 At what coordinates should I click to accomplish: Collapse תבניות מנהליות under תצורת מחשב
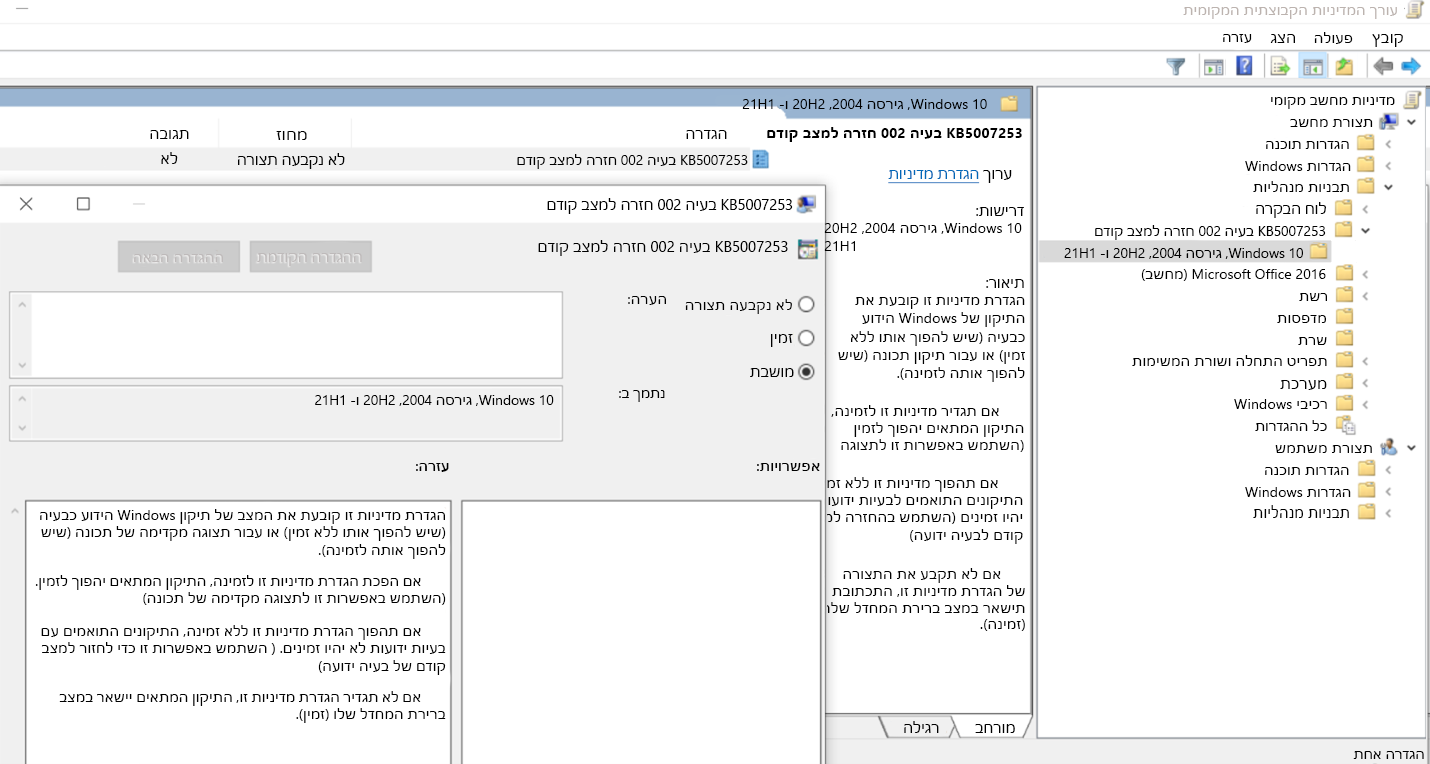pos(1389,186)
